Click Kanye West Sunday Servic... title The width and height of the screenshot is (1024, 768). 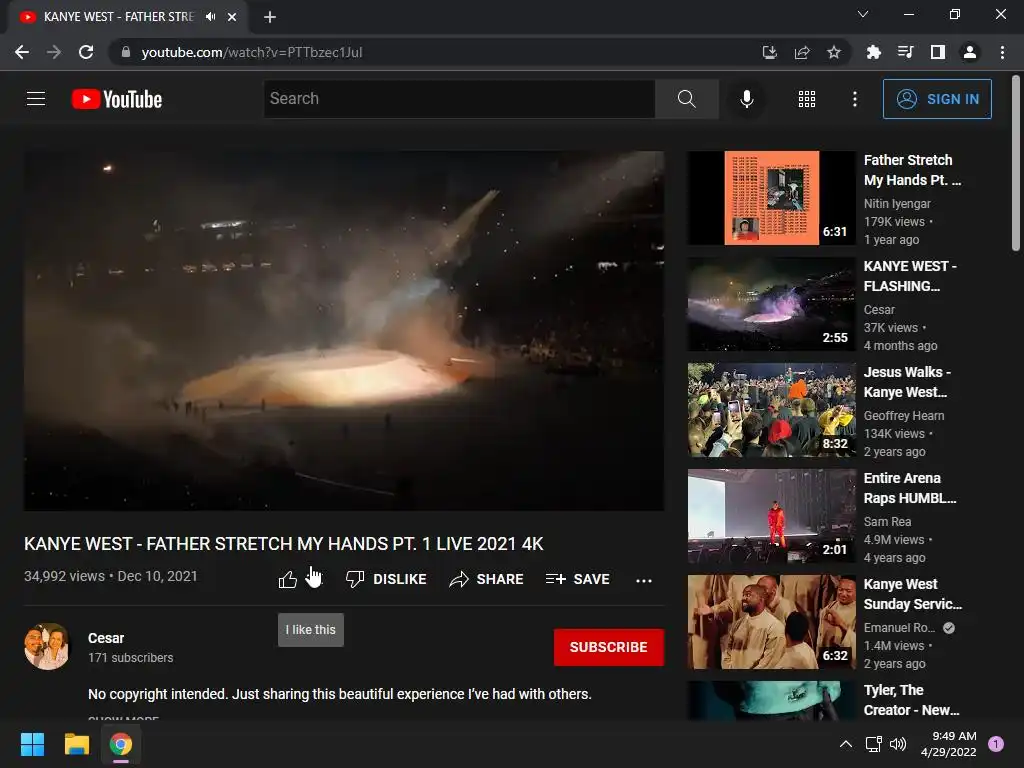(x=912, y=594)
